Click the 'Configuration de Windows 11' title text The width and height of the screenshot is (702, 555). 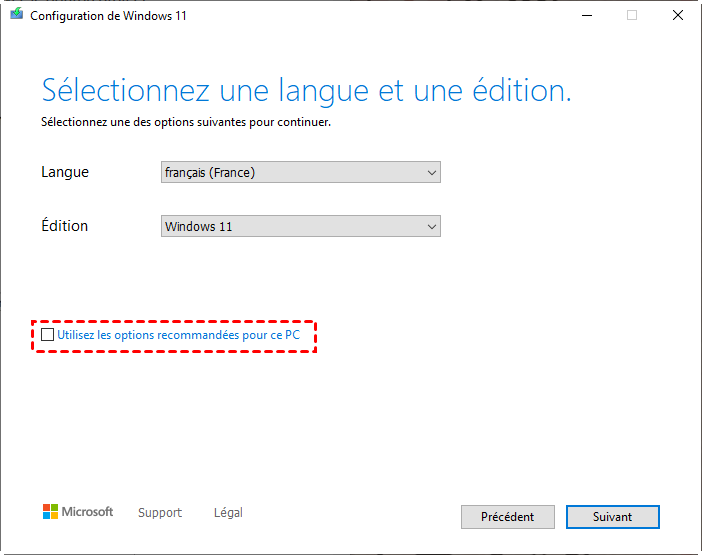coord(108,16)
